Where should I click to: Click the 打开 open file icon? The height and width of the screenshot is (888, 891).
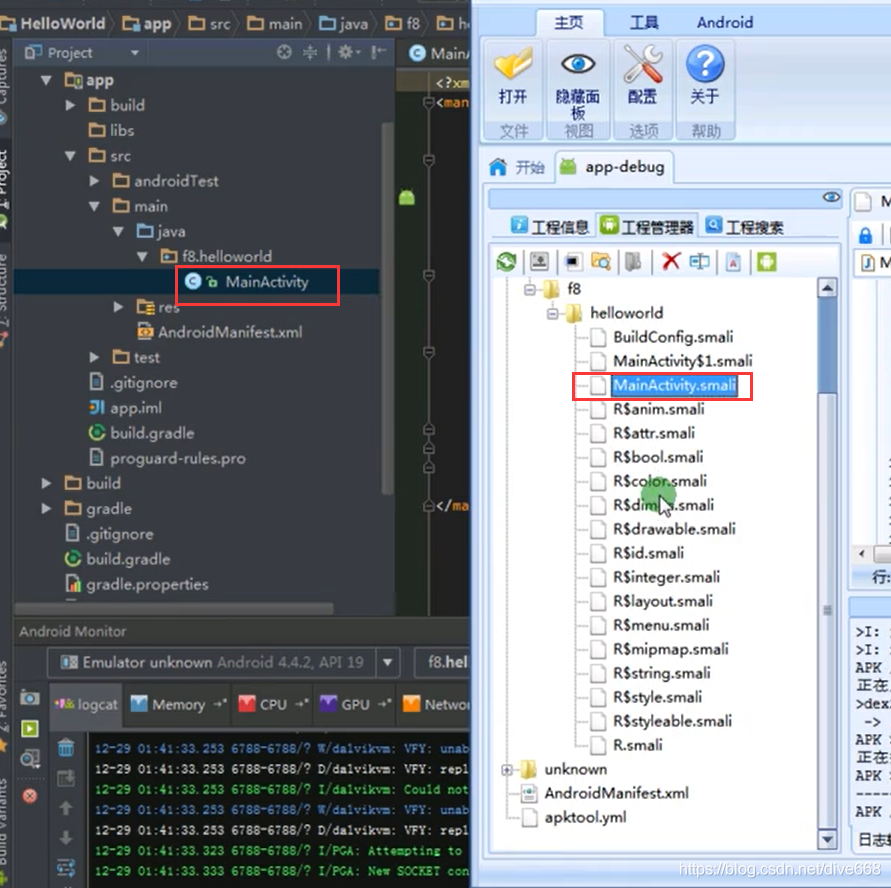pyautogui.click(x=513, y=64)
